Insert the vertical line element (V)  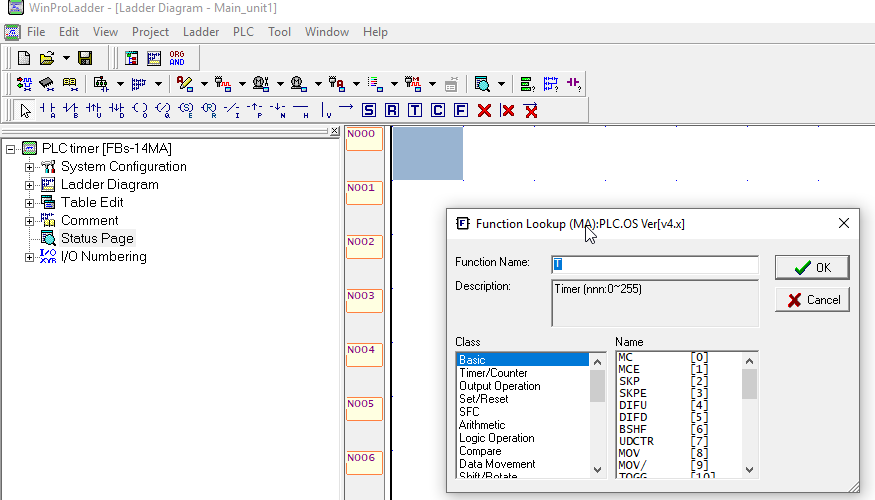click(326, 110)
